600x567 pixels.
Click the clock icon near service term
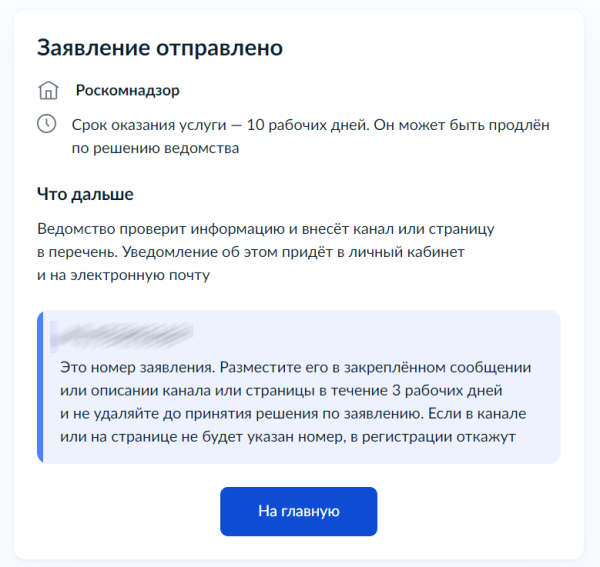point(47,124)
